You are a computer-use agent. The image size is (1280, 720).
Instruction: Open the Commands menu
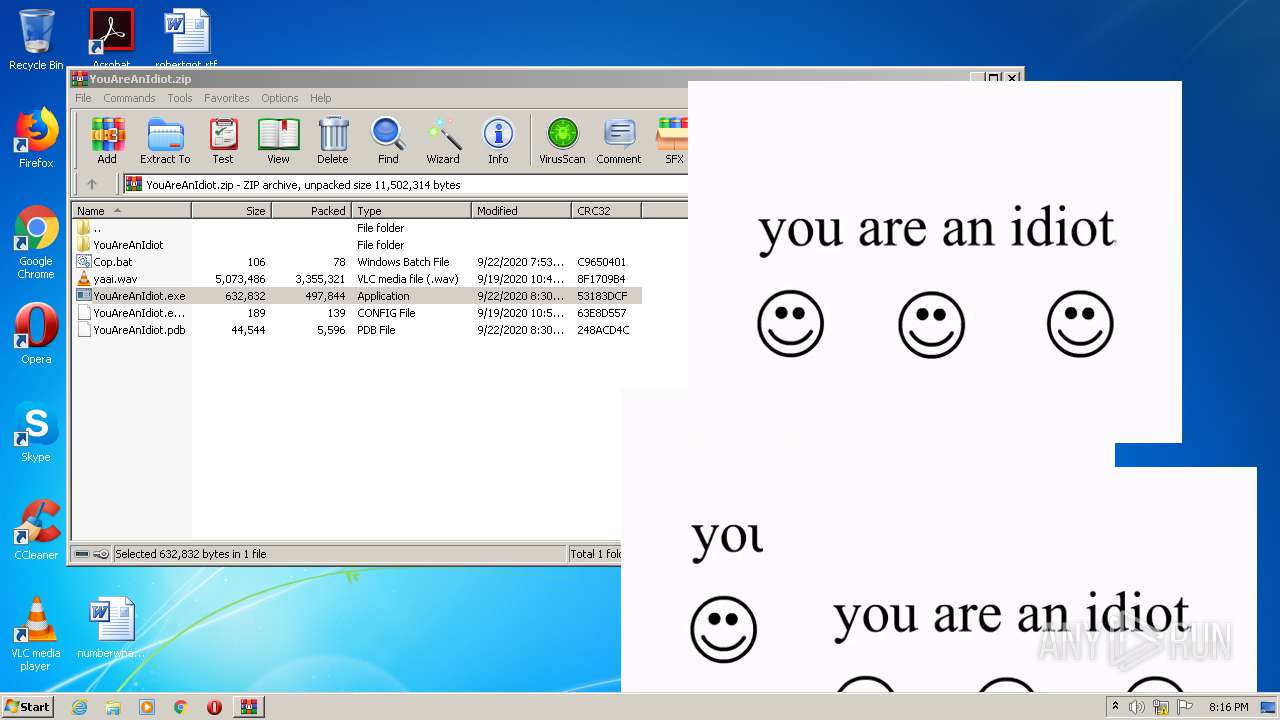coord(129,98)
